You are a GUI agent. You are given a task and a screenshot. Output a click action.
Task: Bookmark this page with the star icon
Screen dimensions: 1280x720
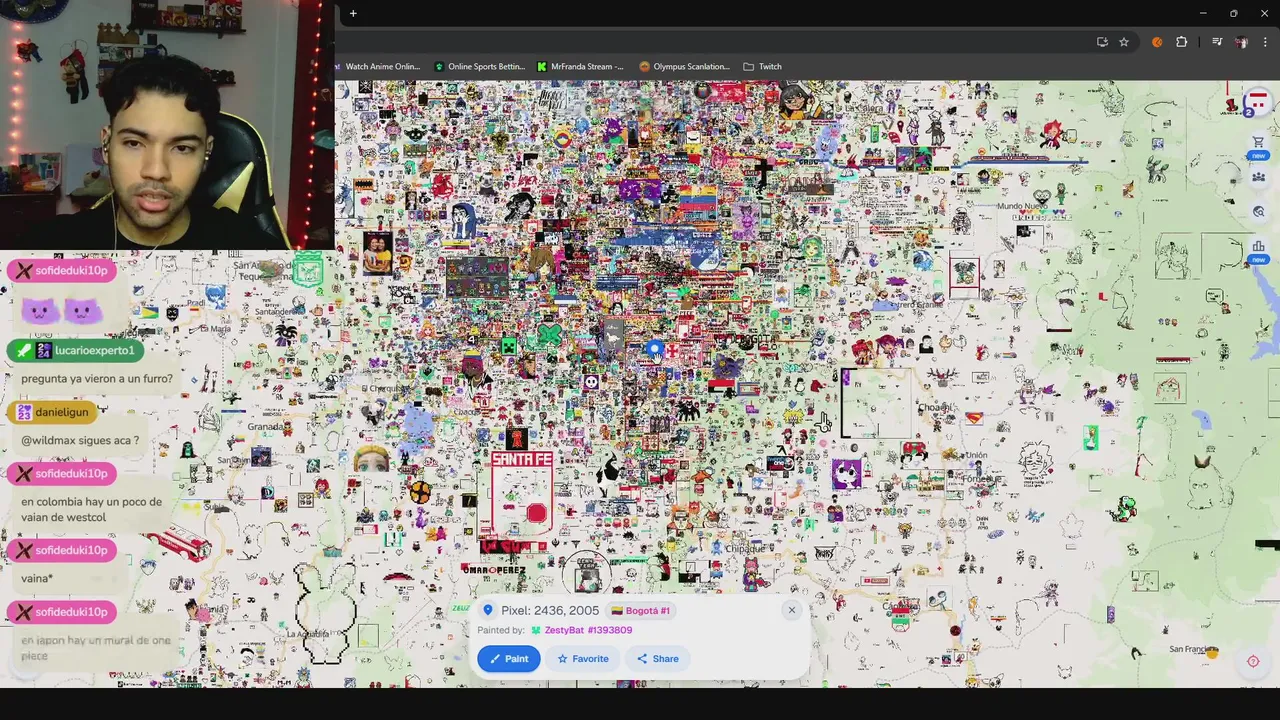1124,42
